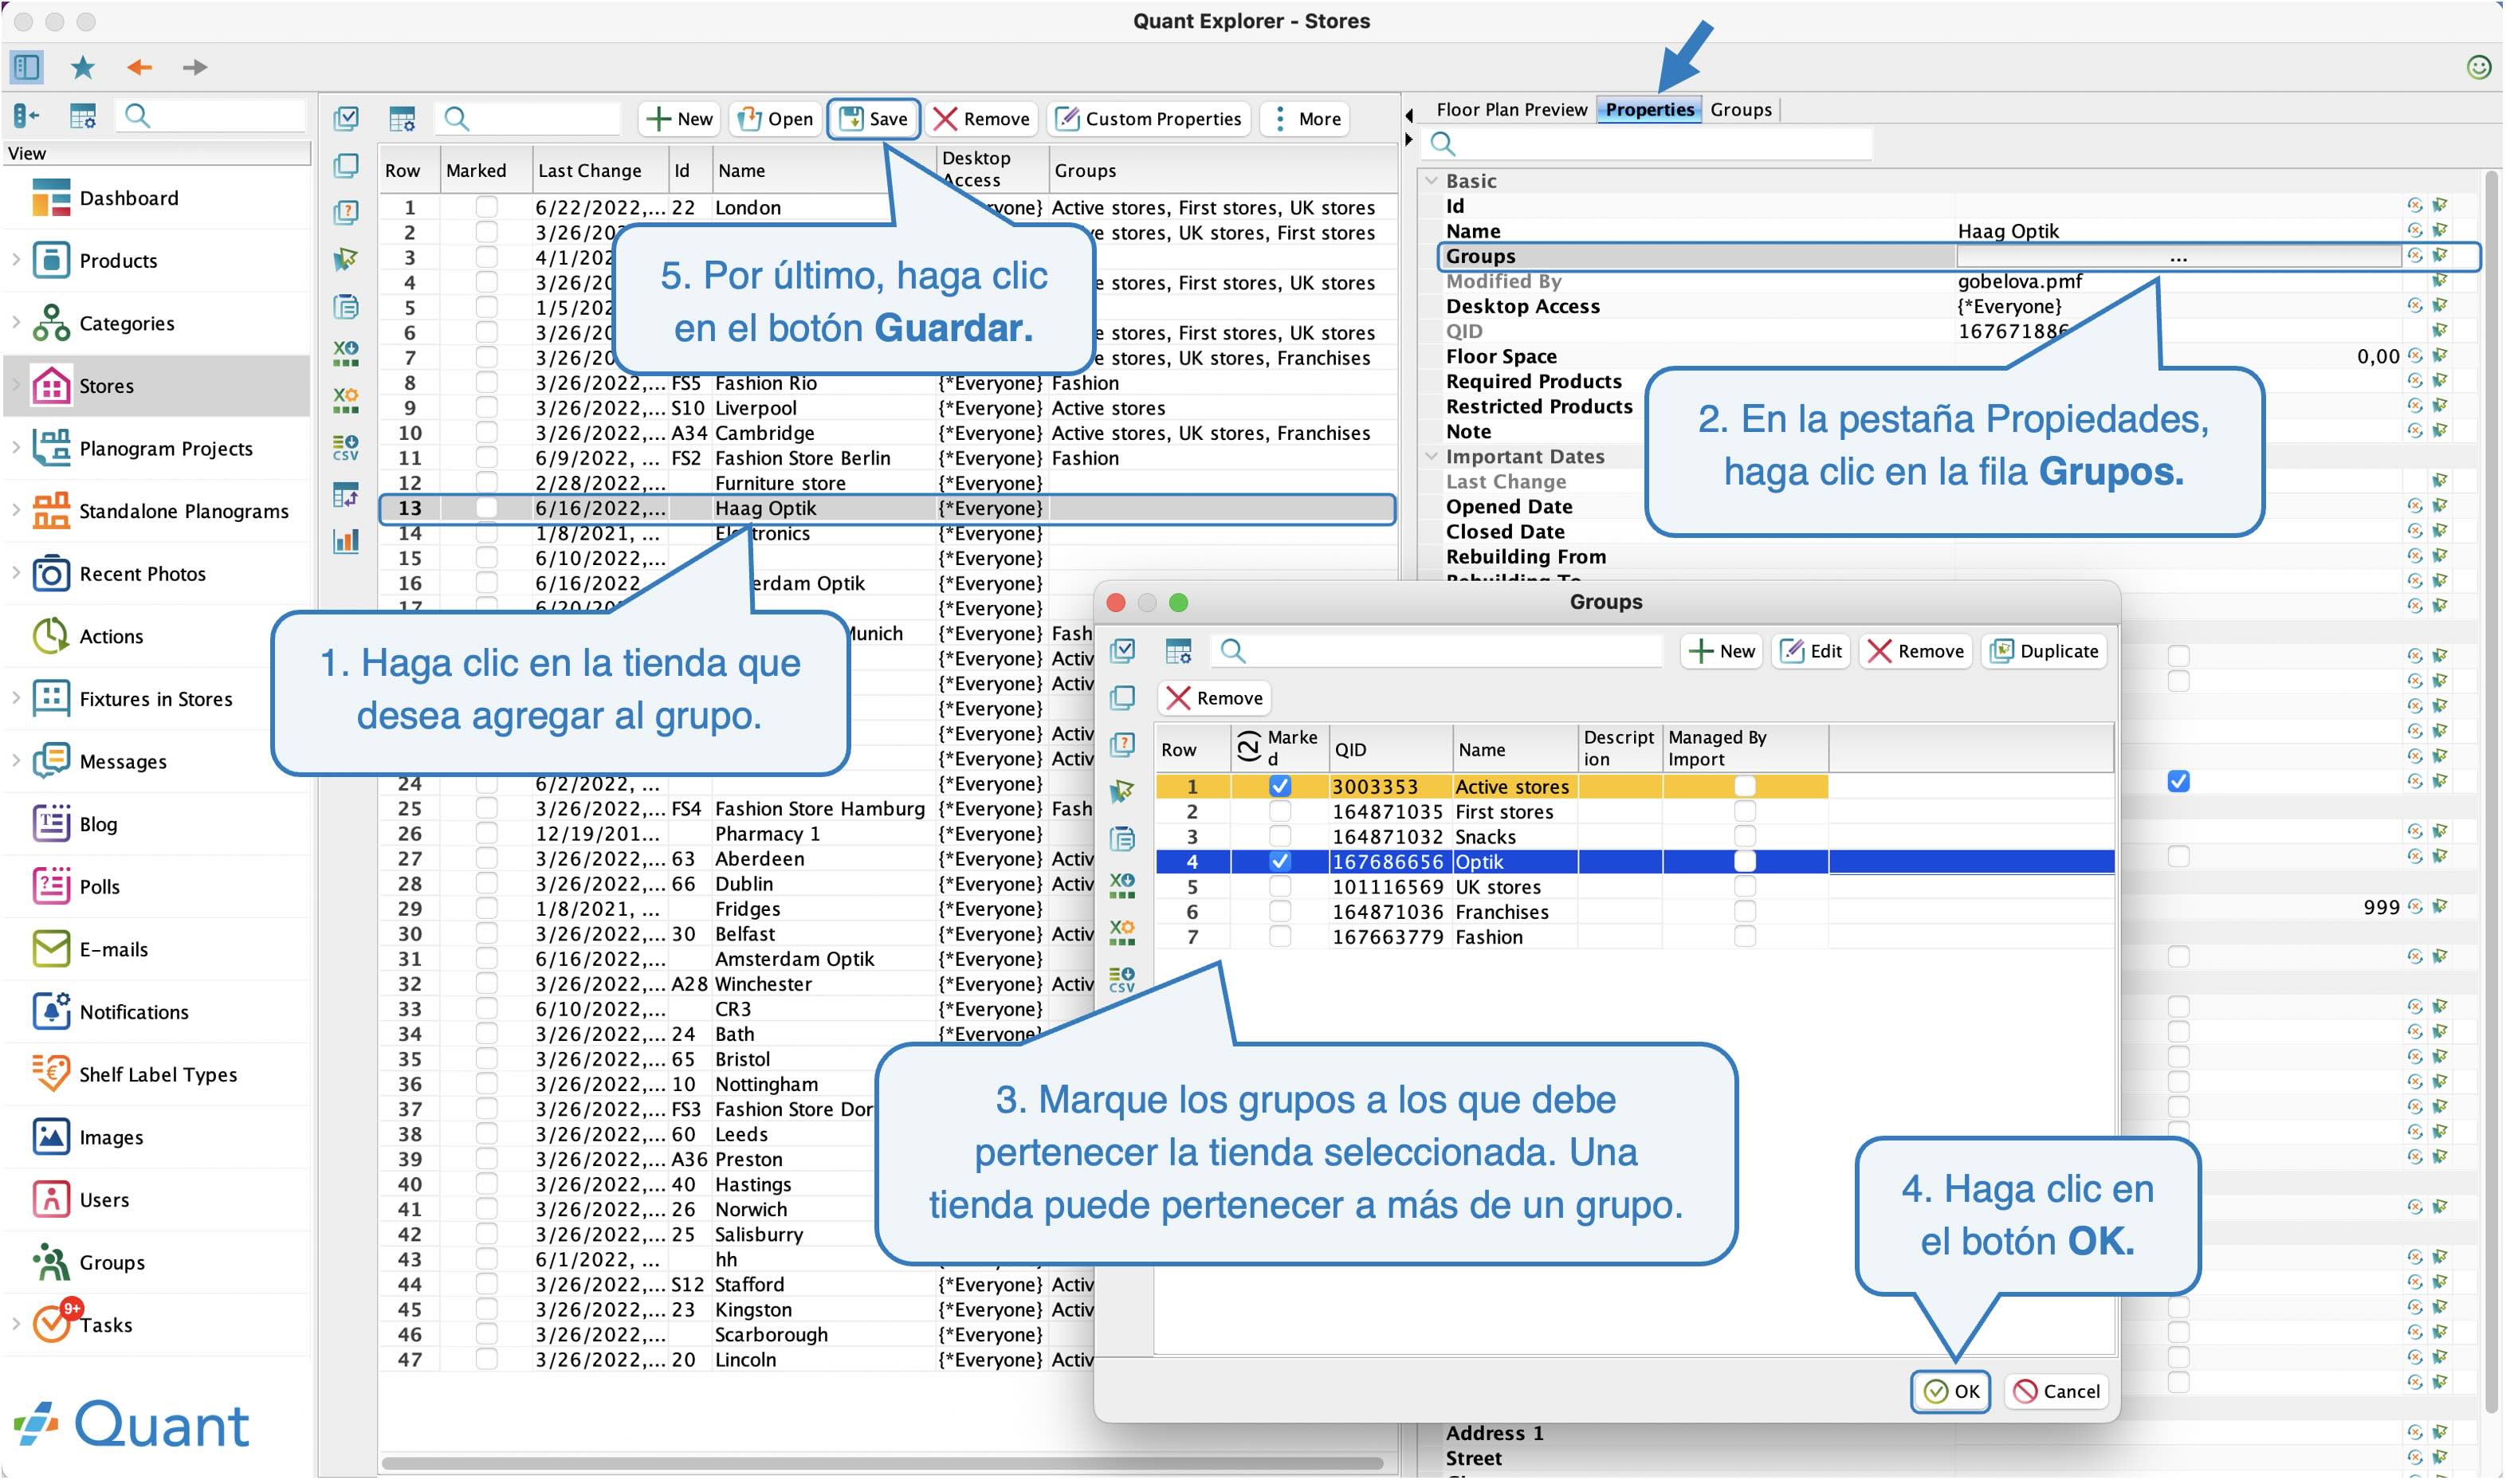Switch to the Groups tab in right panel

pos(1741,109)
